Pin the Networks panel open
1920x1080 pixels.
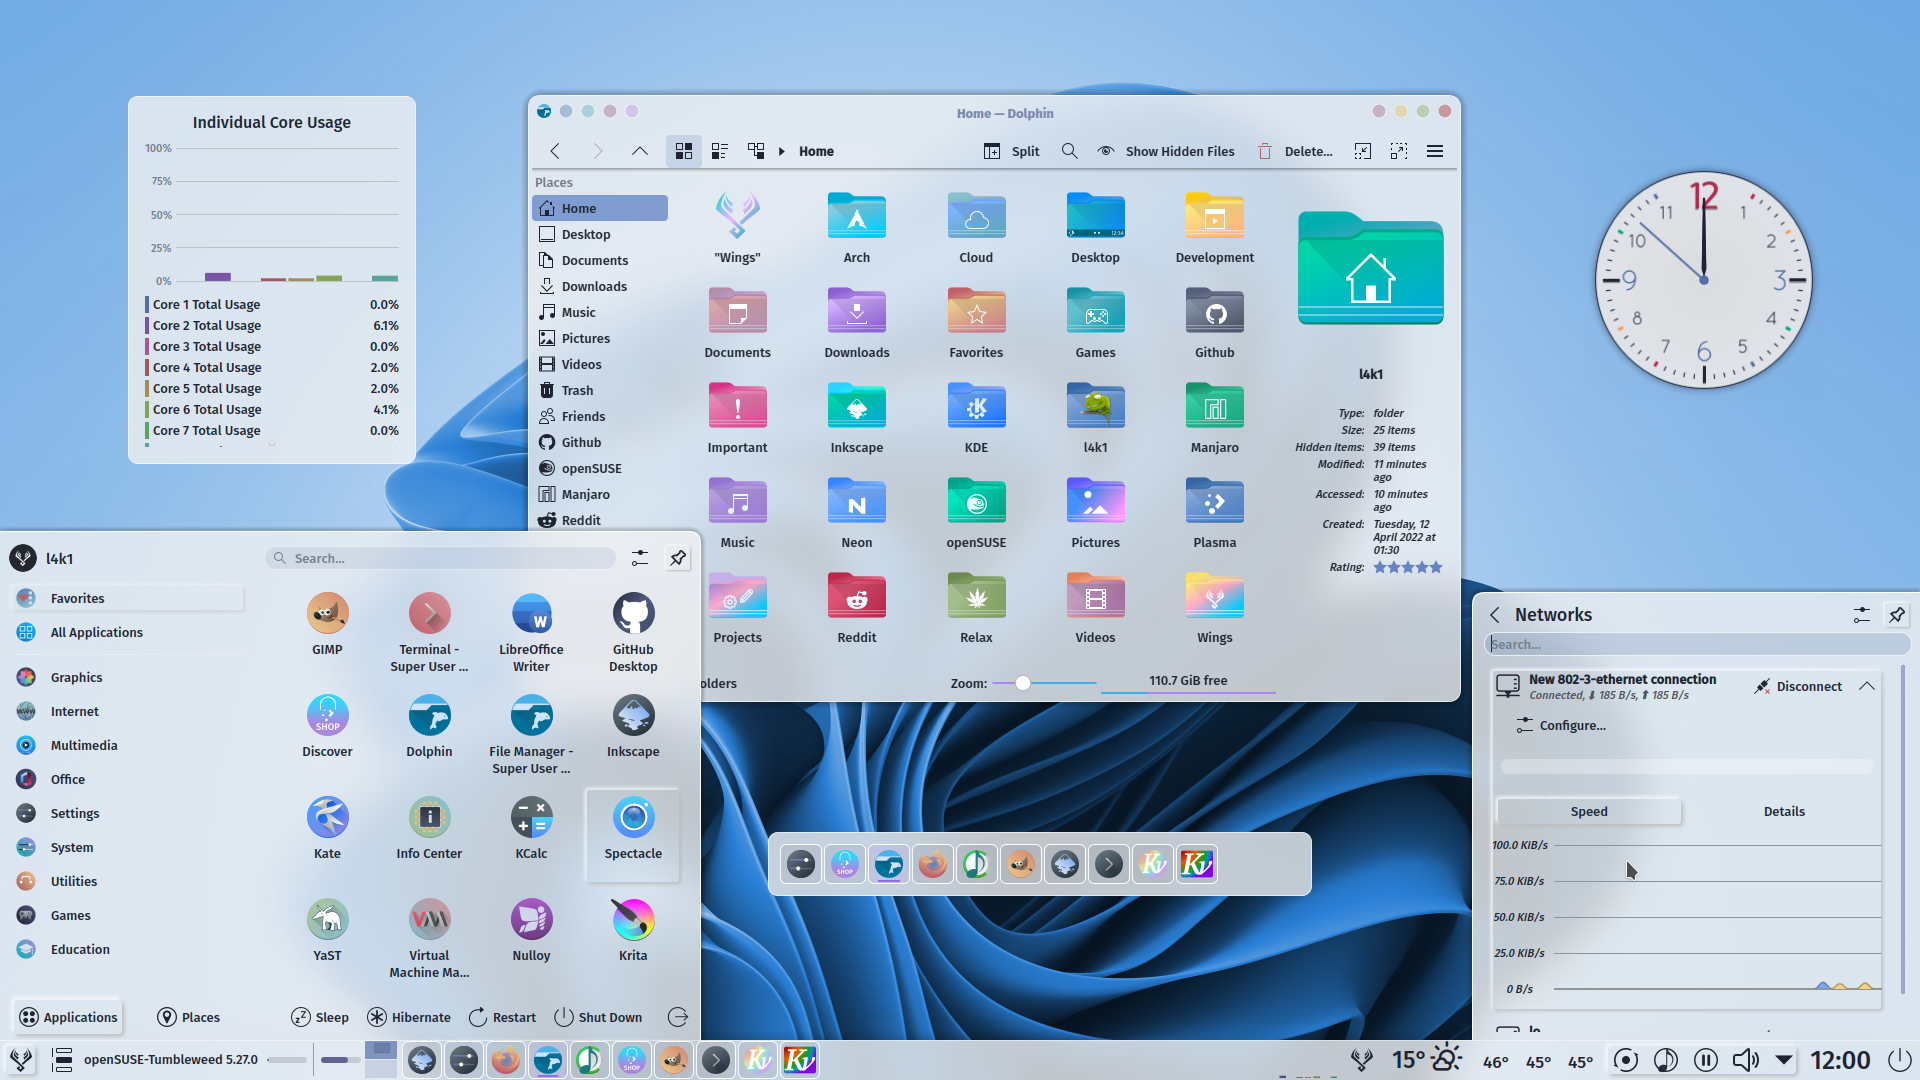[x=1897, y=615]
